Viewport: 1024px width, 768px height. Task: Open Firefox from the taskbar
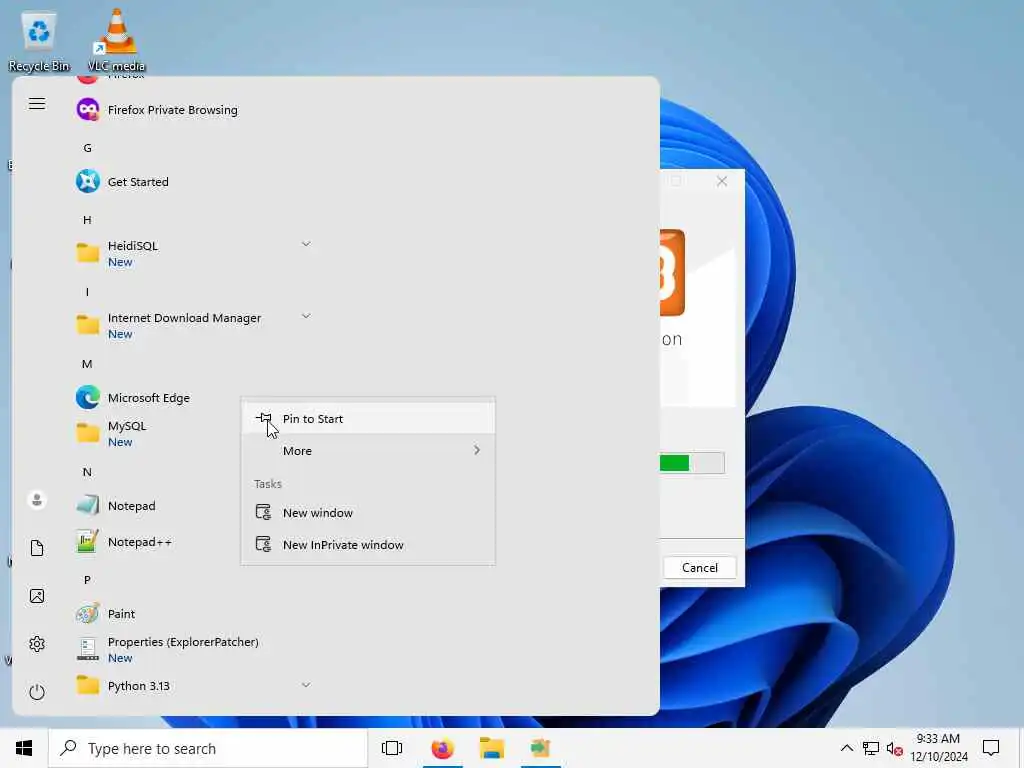pyautogui.click(x=442, y=748)
